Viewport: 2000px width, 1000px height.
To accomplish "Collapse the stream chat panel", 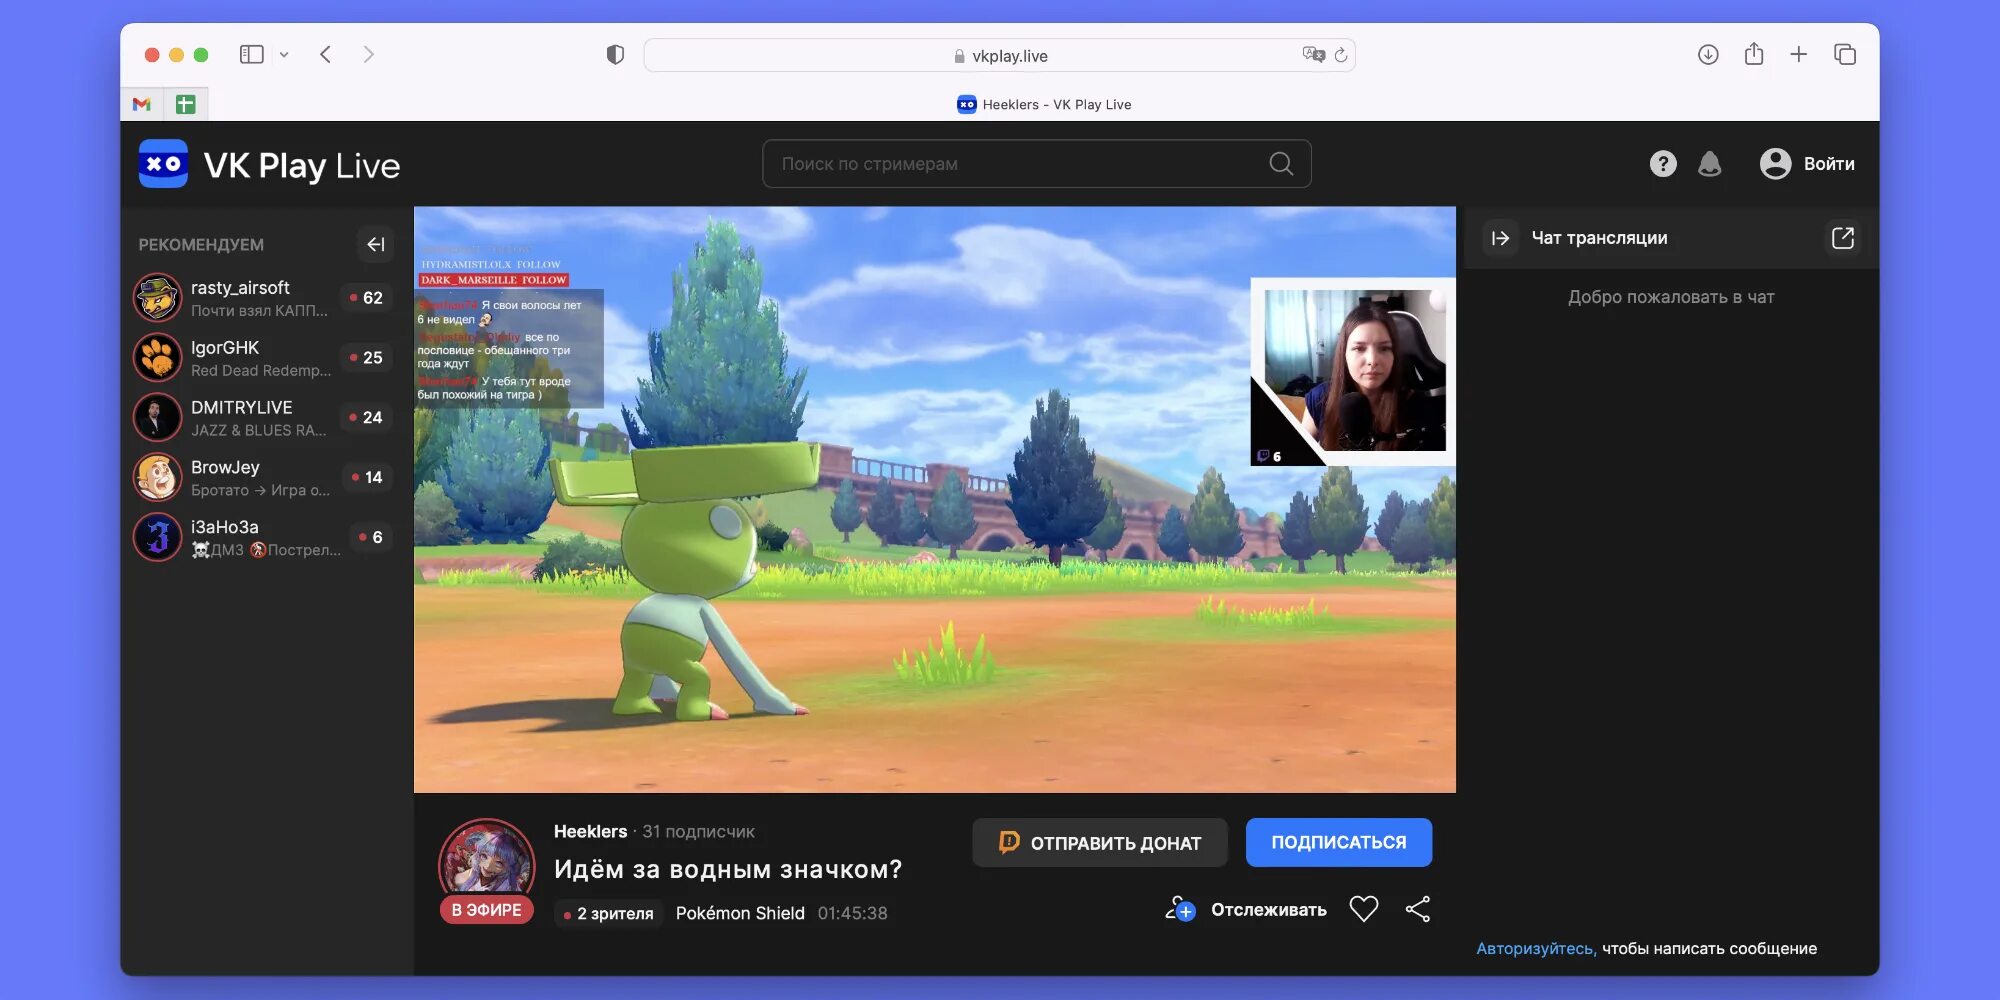I will coord(1501,238).
